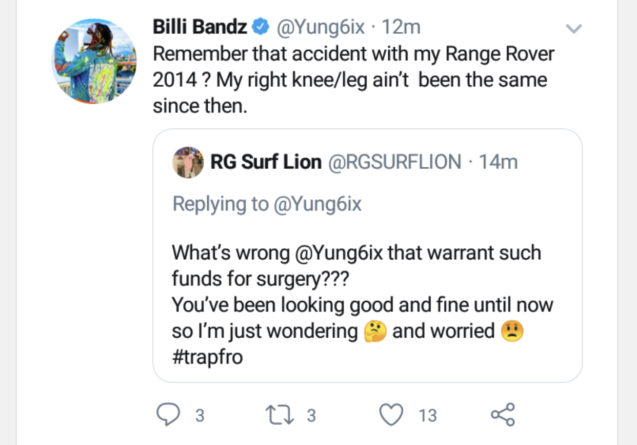Open Billi Bandz's profile picture
Screen dimensions: 637x445
click(94, 60)
